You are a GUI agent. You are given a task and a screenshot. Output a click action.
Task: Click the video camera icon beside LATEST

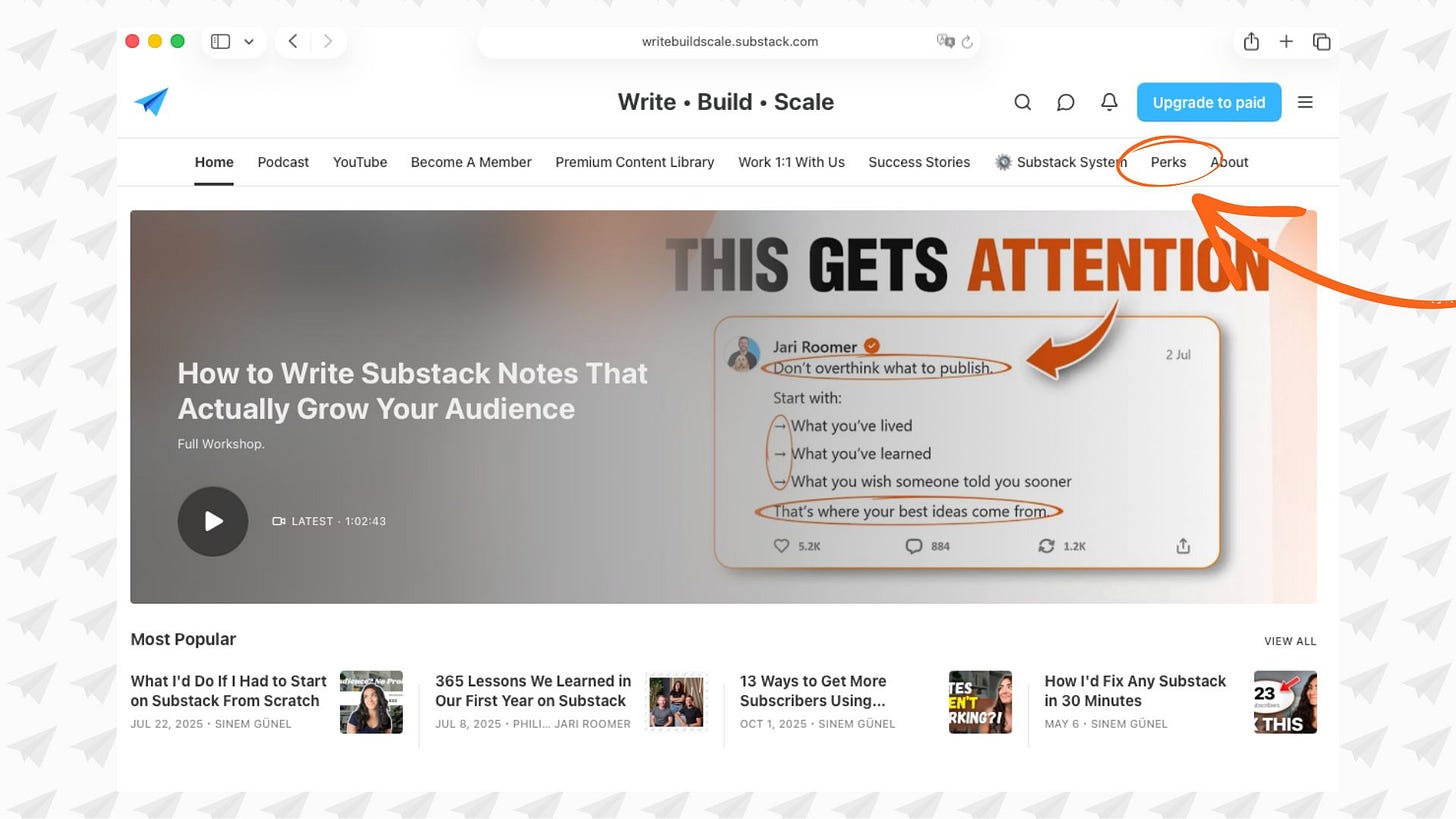click(279, 521)
